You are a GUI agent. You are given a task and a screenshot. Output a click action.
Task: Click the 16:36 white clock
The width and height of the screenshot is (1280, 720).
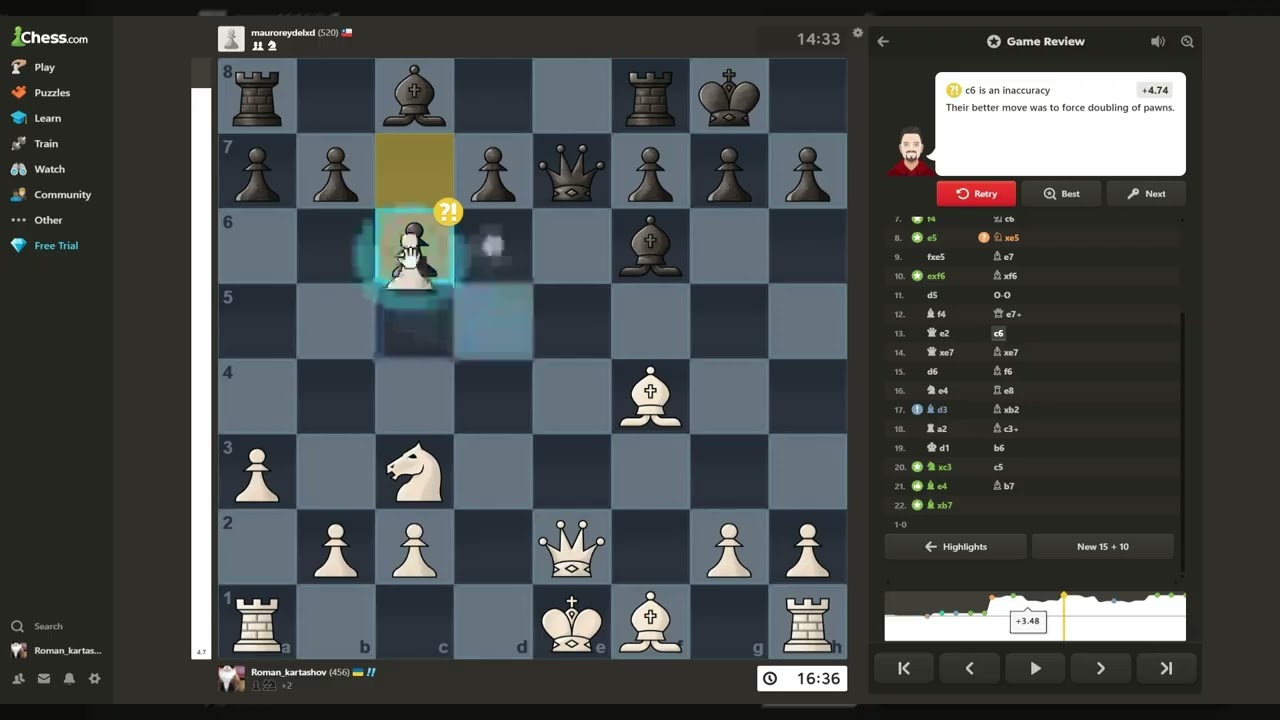click(x=802, y=678)
